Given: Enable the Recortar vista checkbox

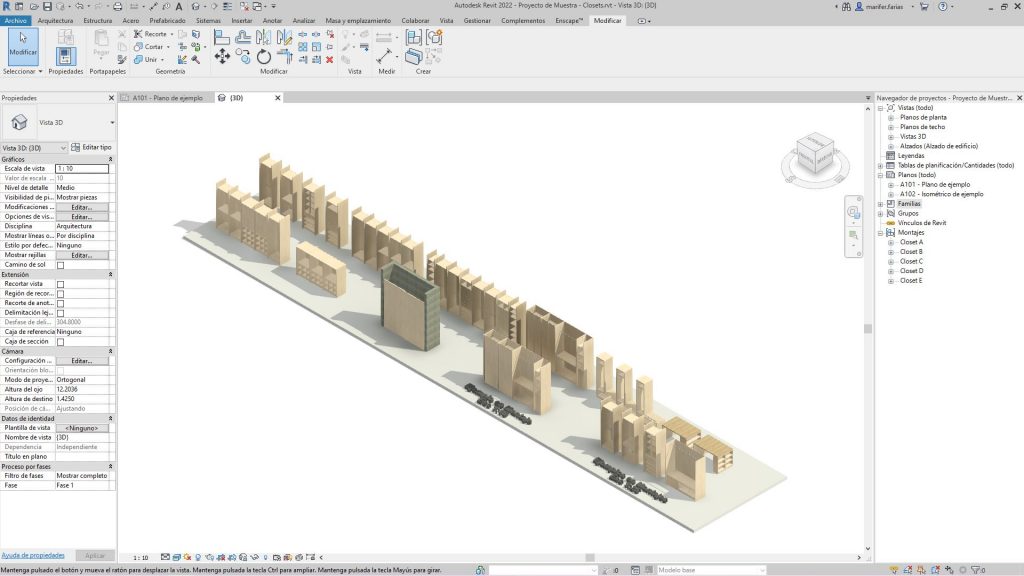Looking at the screenshot, I should (x=60, y=285).
